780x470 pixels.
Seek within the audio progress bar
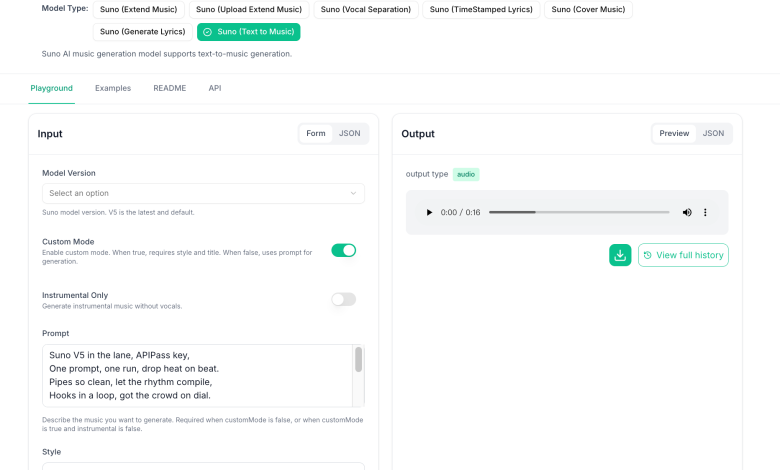tap(579, 212)
